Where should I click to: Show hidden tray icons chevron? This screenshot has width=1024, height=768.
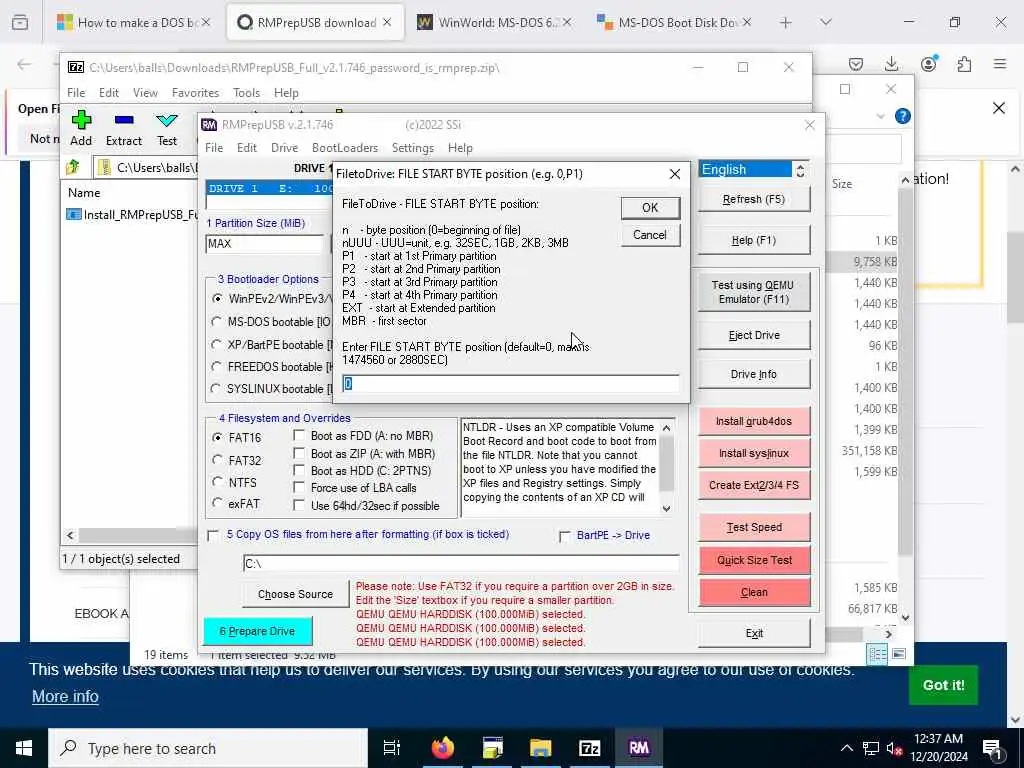(x=846, y=748)
